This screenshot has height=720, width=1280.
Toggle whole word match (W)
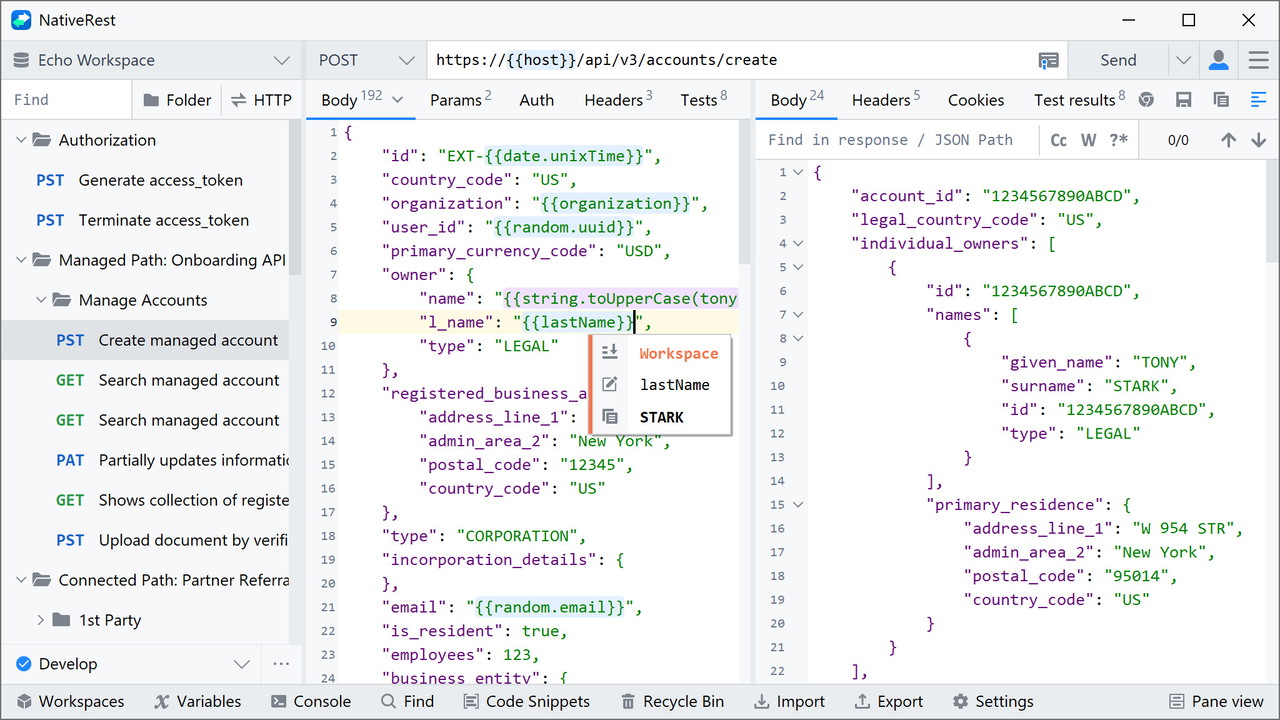click(1089, 140)
